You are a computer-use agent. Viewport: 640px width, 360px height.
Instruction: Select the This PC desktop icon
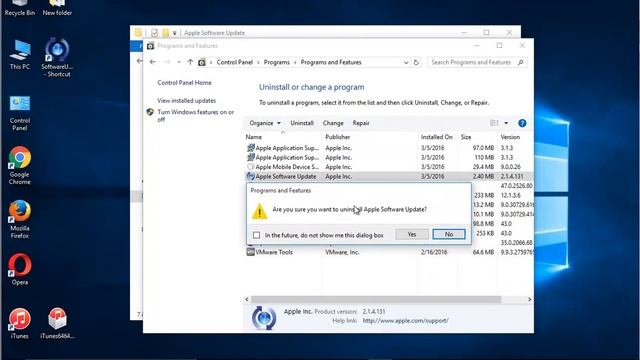click(20, 55)
